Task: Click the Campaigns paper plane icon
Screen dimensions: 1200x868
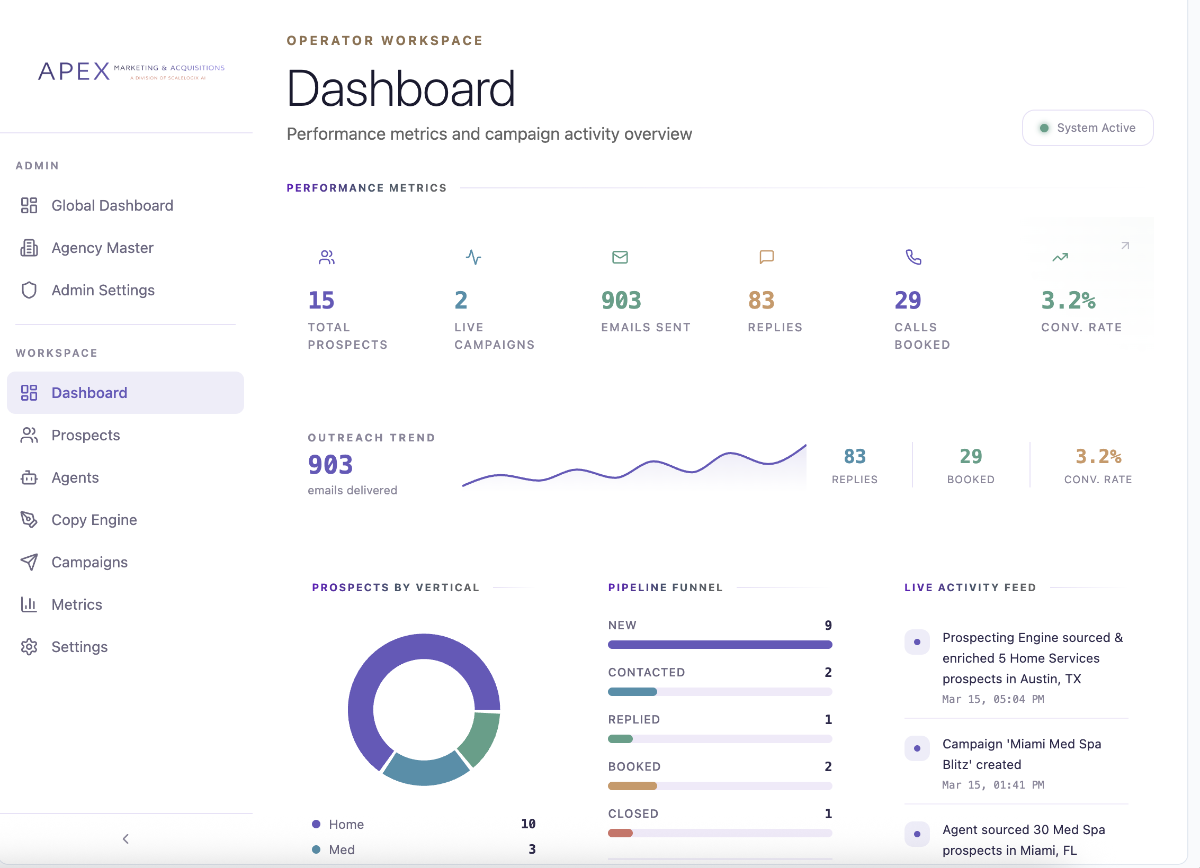Action: (x=27, y=562)
